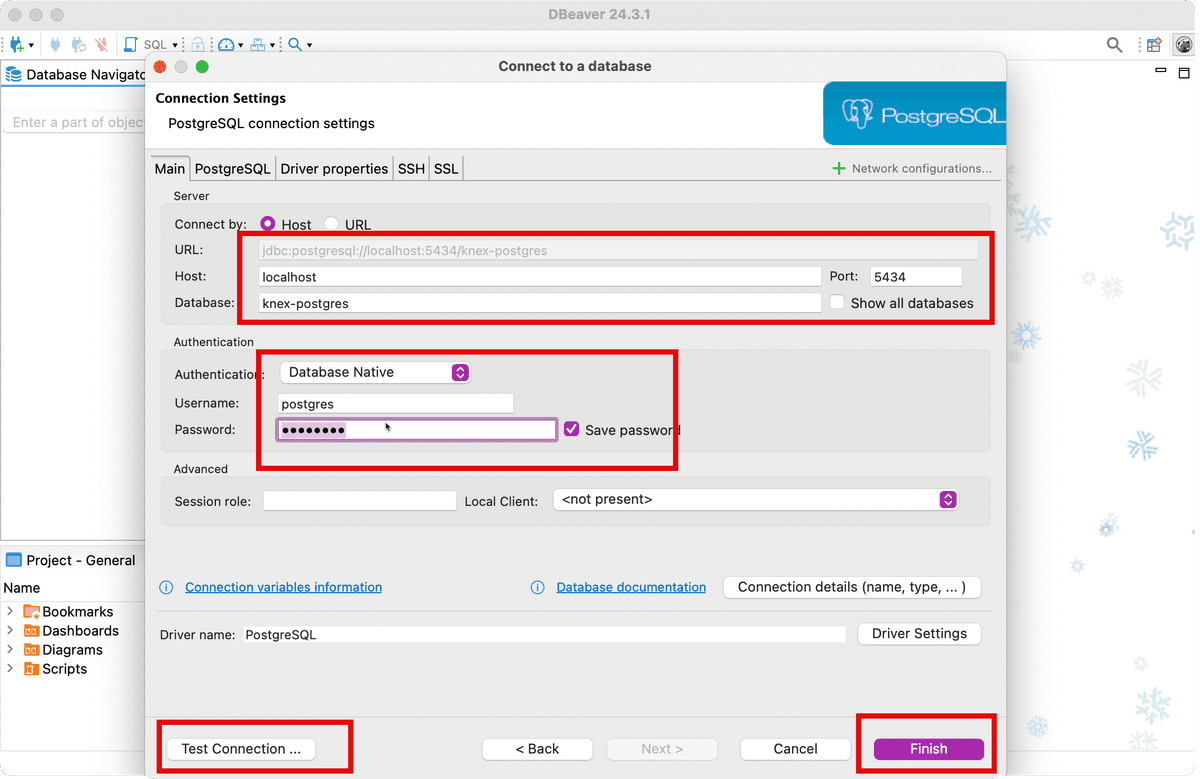
Task: Click the Reconnect icon in main toolbar
Action: point(78,45)
